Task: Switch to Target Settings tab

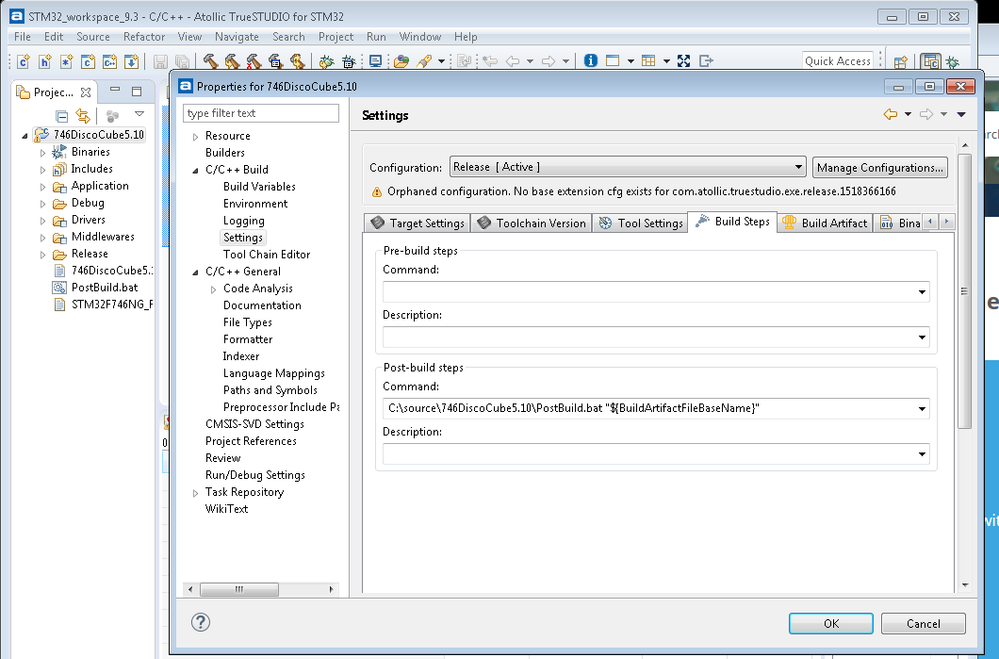Action: [418, 223]
